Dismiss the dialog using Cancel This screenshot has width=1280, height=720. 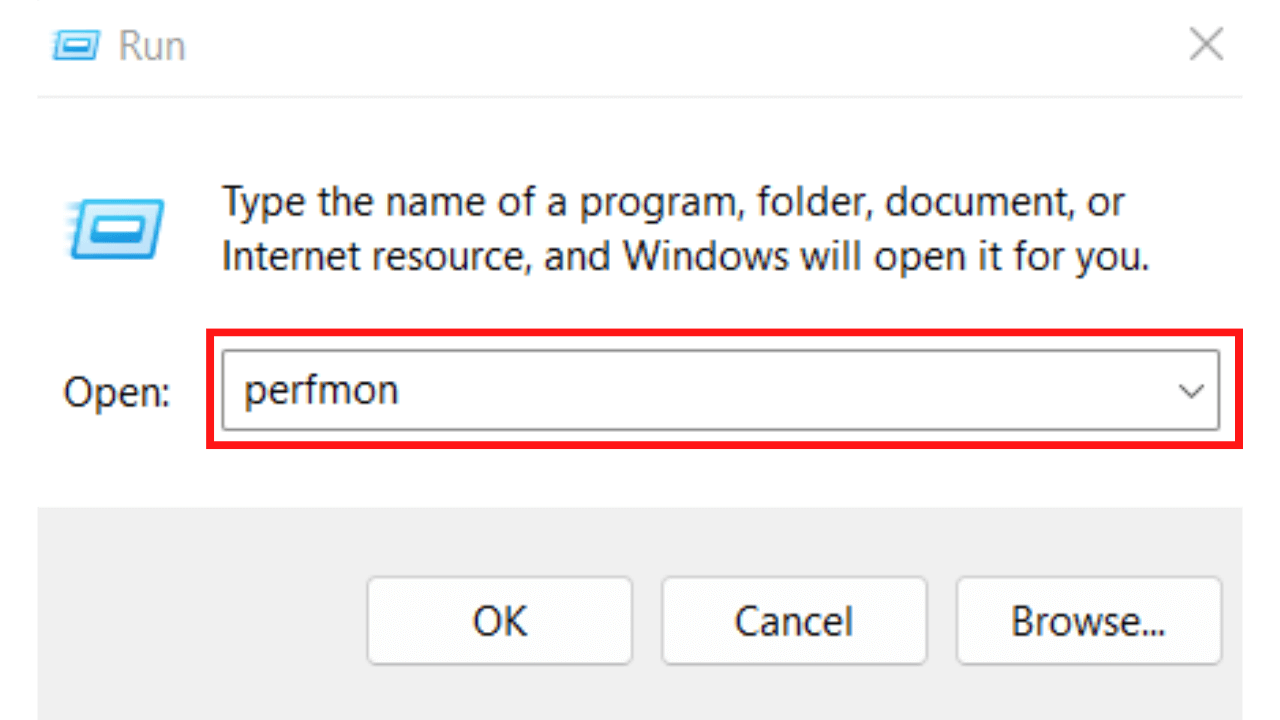point(794,621)
